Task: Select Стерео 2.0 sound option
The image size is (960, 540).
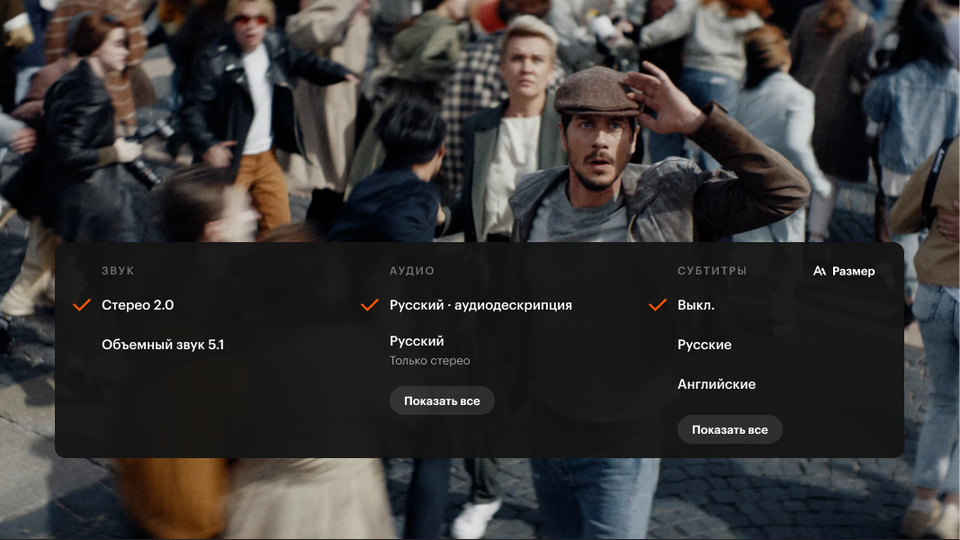Action: pos(138,305)
